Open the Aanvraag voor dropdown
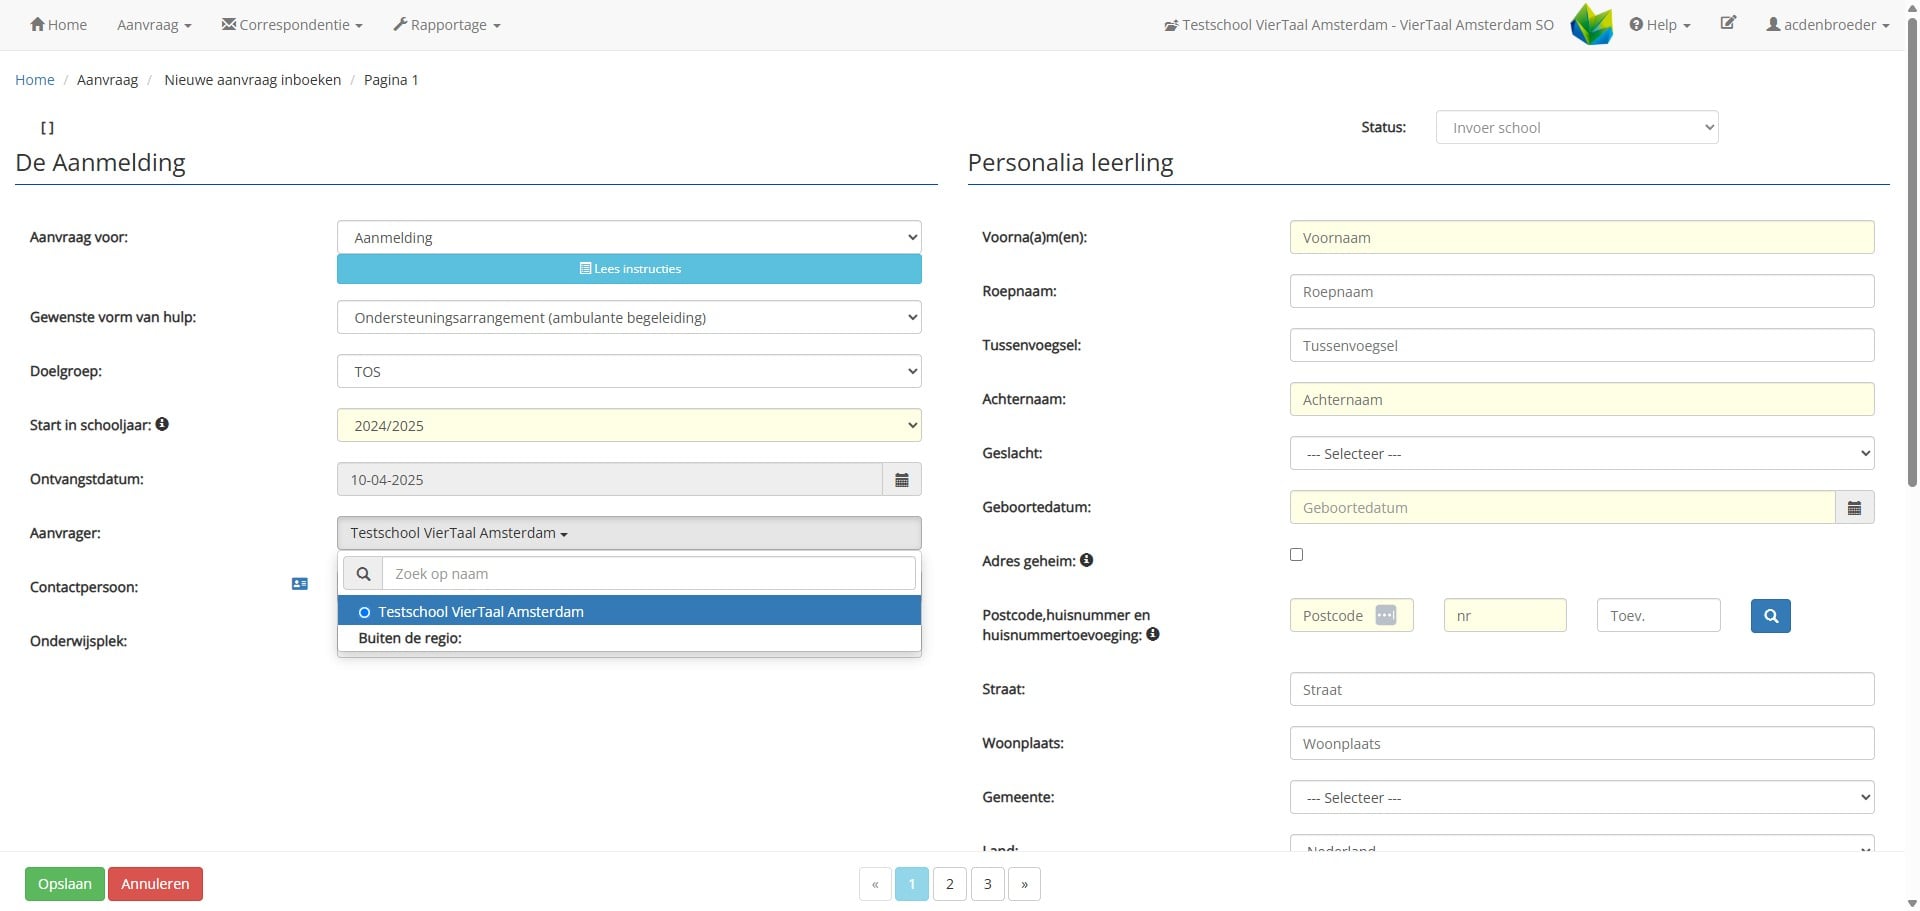Viewport: 1920px width, 911px height. [629, 237]
